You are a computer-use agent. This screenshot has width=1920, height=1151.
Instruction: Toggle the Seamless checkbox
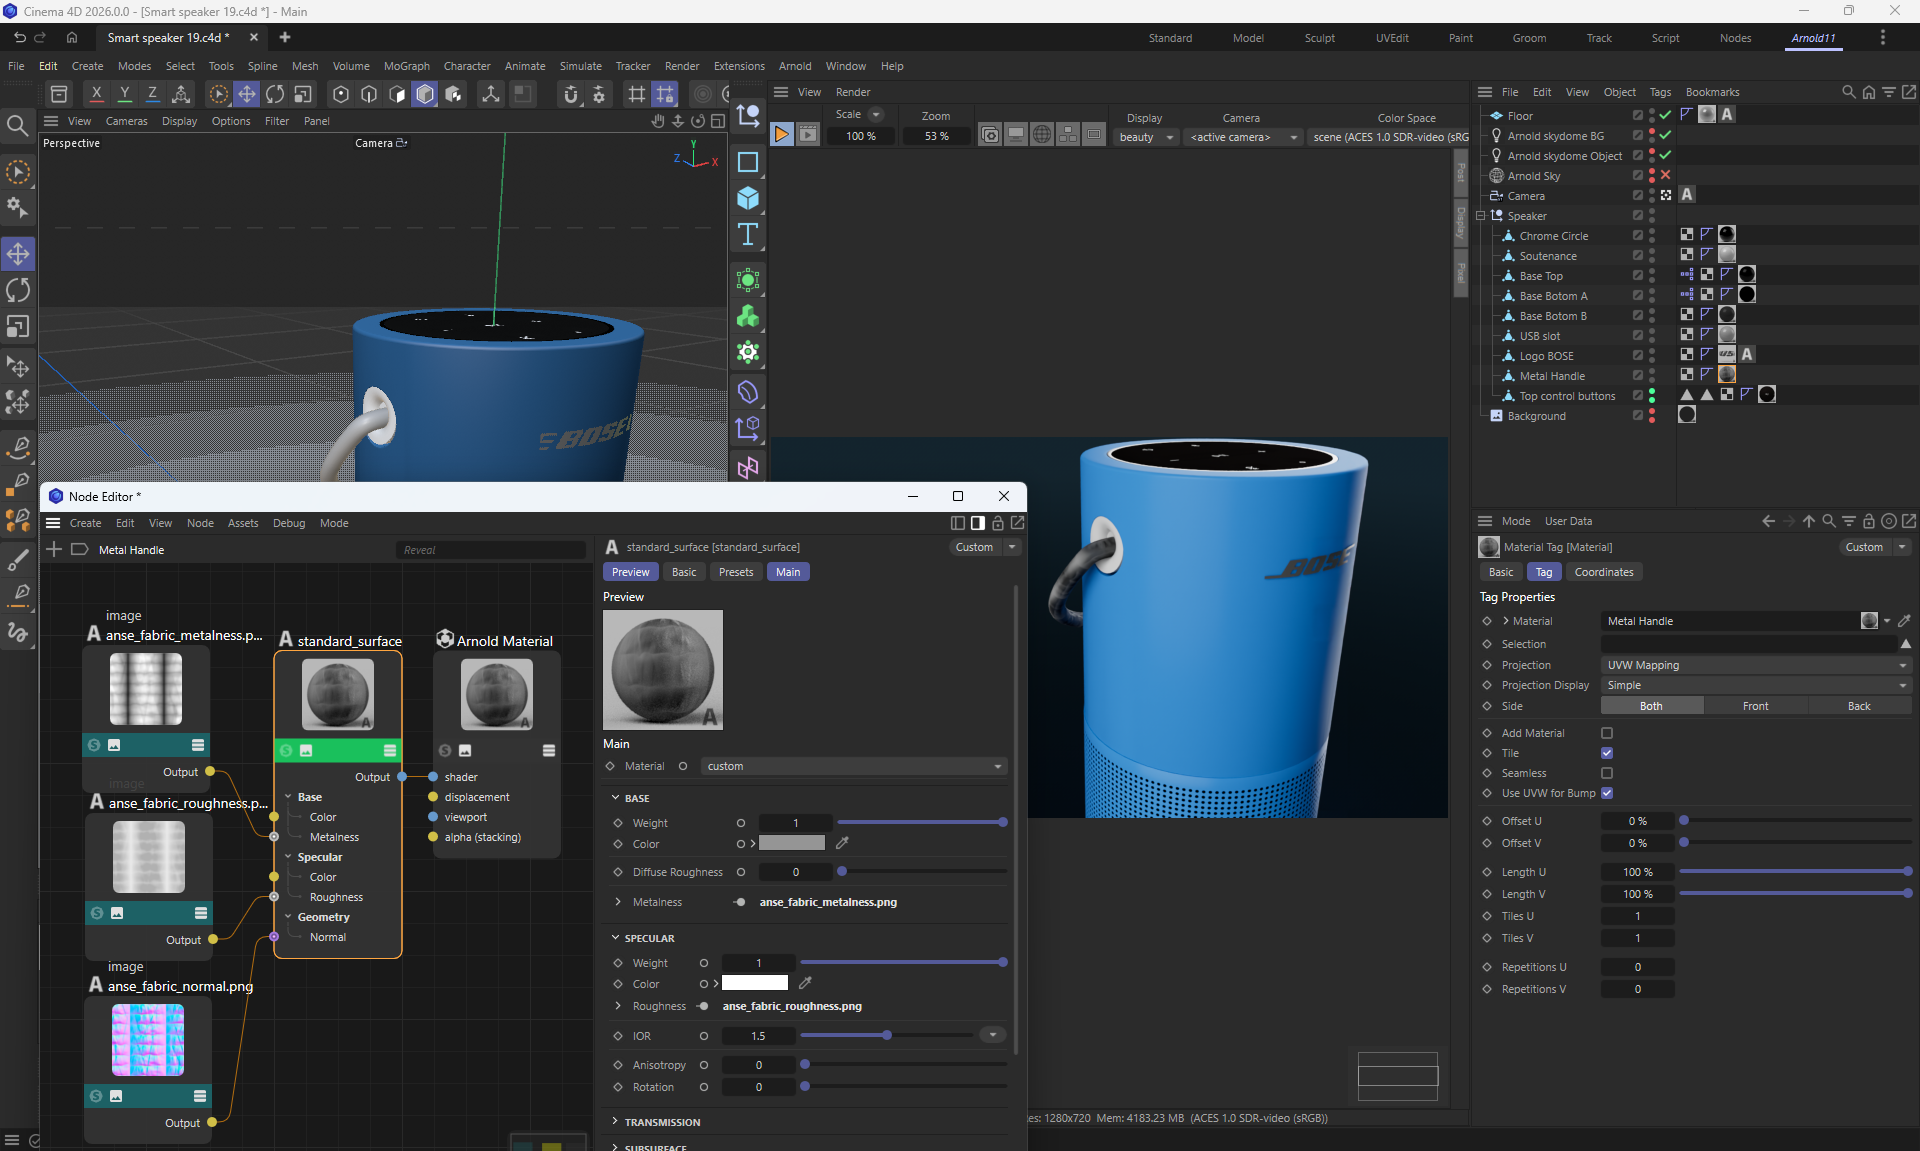tap(1607, 773)
